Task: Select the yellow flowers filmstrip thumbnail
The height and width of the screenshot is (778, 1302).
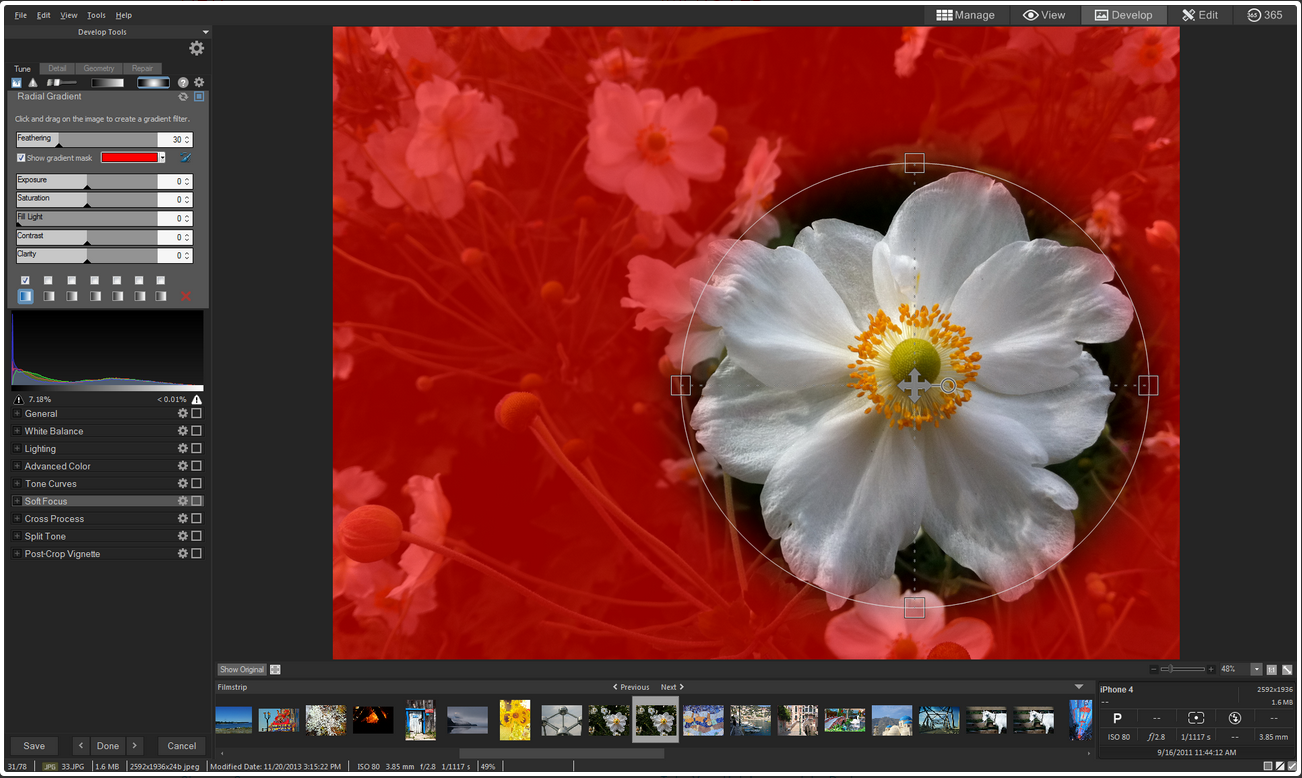Action: [x=514, y=720]
